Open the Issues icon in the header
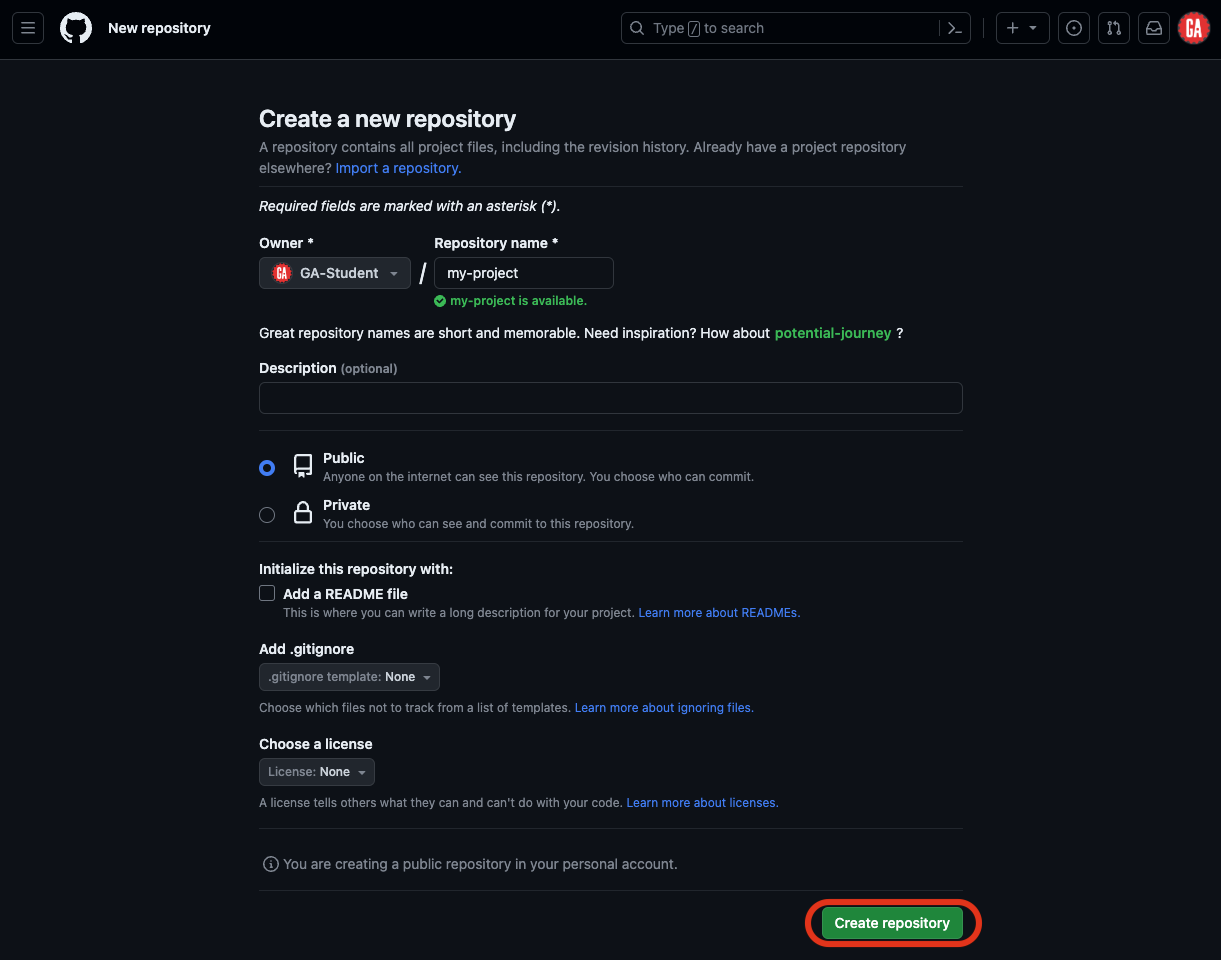 pyautogui.click(x=1073, y=28)
